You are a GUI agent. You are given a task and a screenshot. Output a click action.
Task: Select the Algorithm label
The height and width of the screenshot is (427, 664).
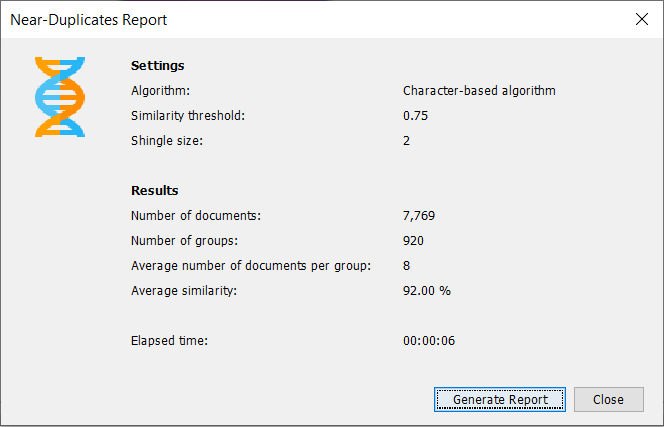pyautogui.click(x=160, y=91)
